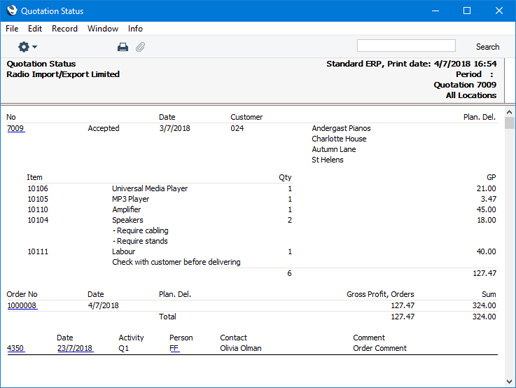Click Universal Media Player item name
Image resolution: width=516 pixels, height=388 pixels.
150,189
